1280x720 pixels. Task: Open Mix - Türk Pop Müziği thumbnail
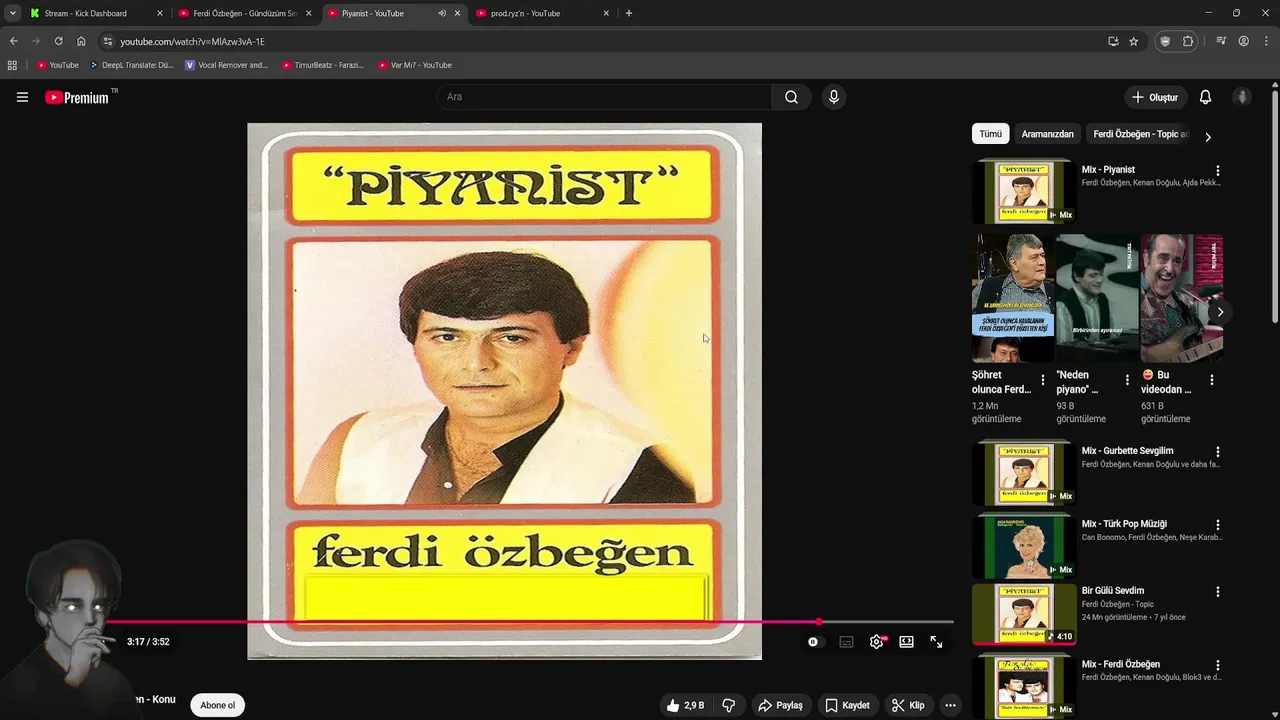(1024, 546)
